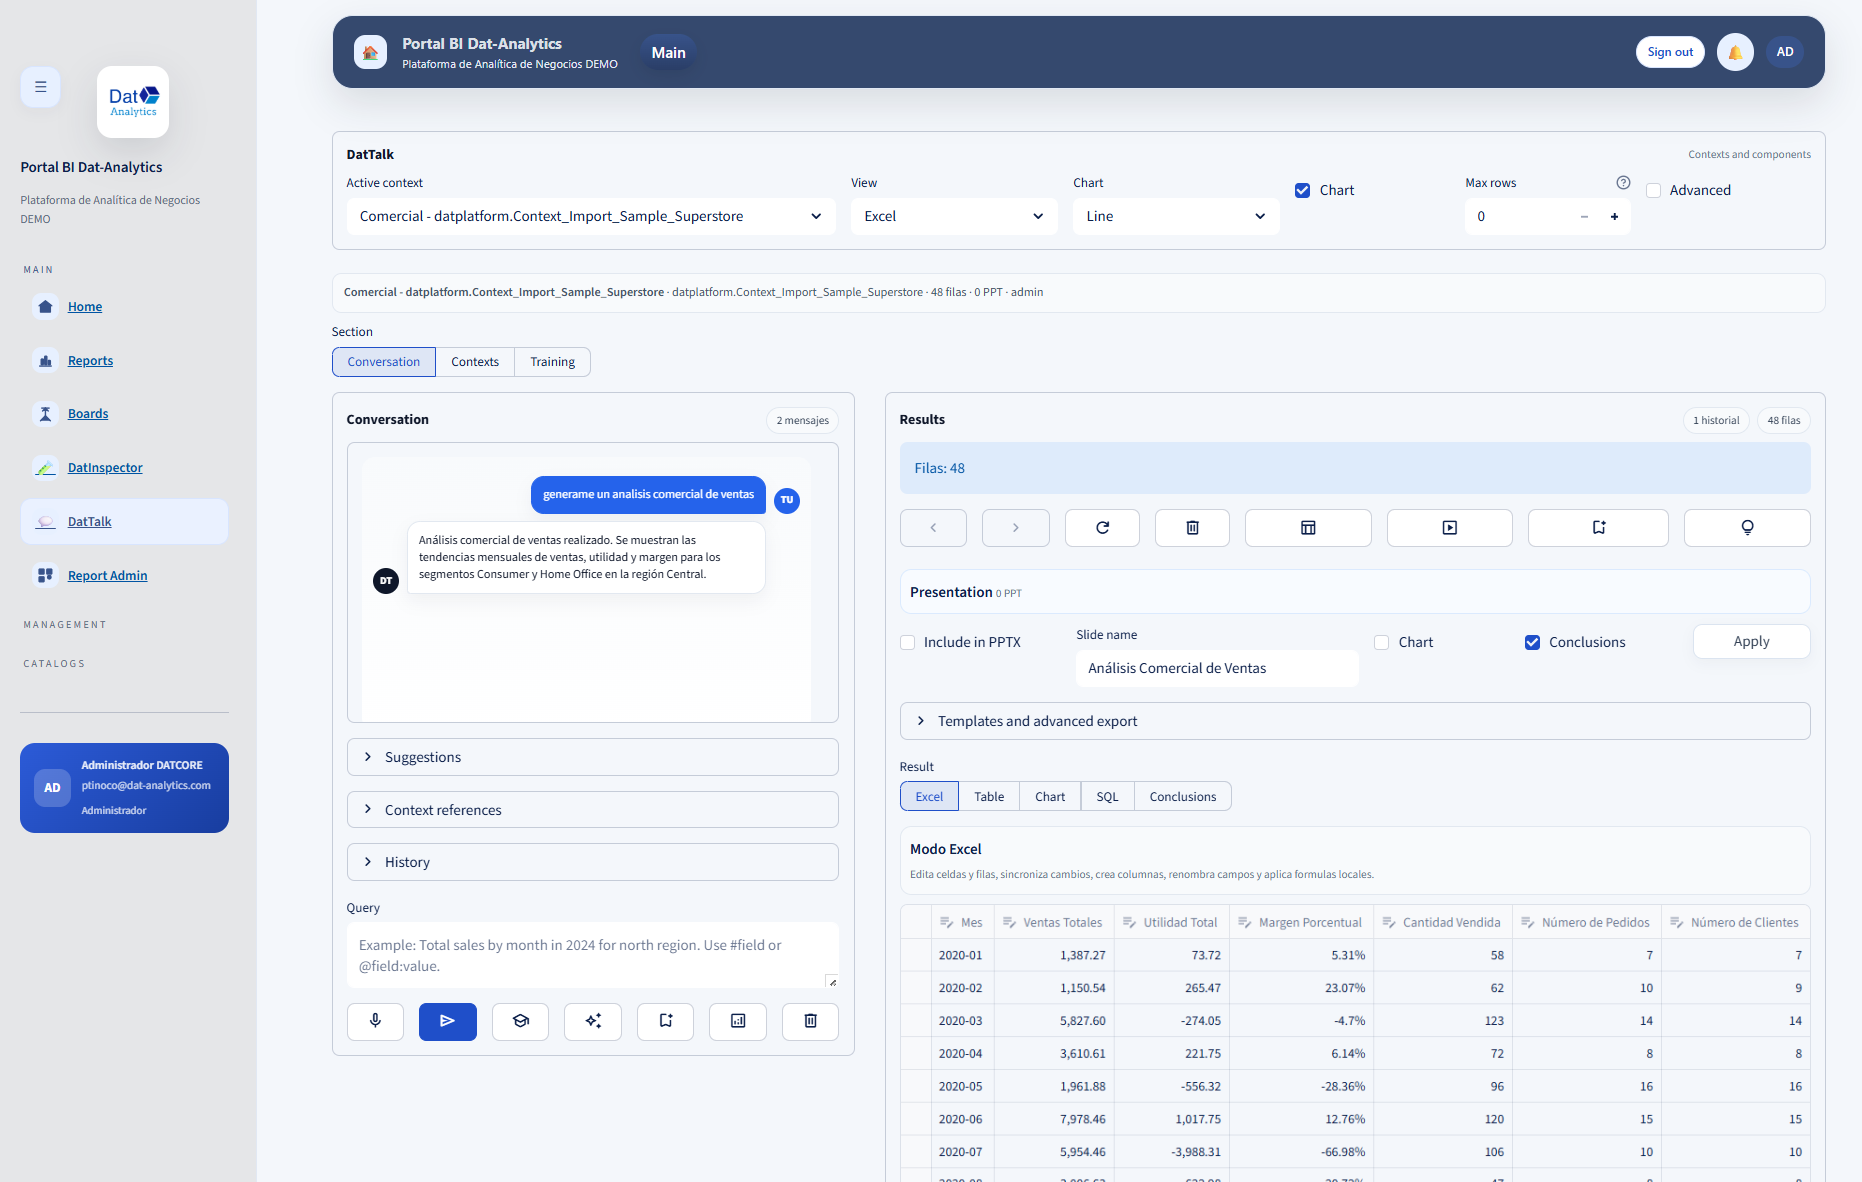Open DatInspector in the sidebar
1862x1182 pixels.
(x=105, y=468)
